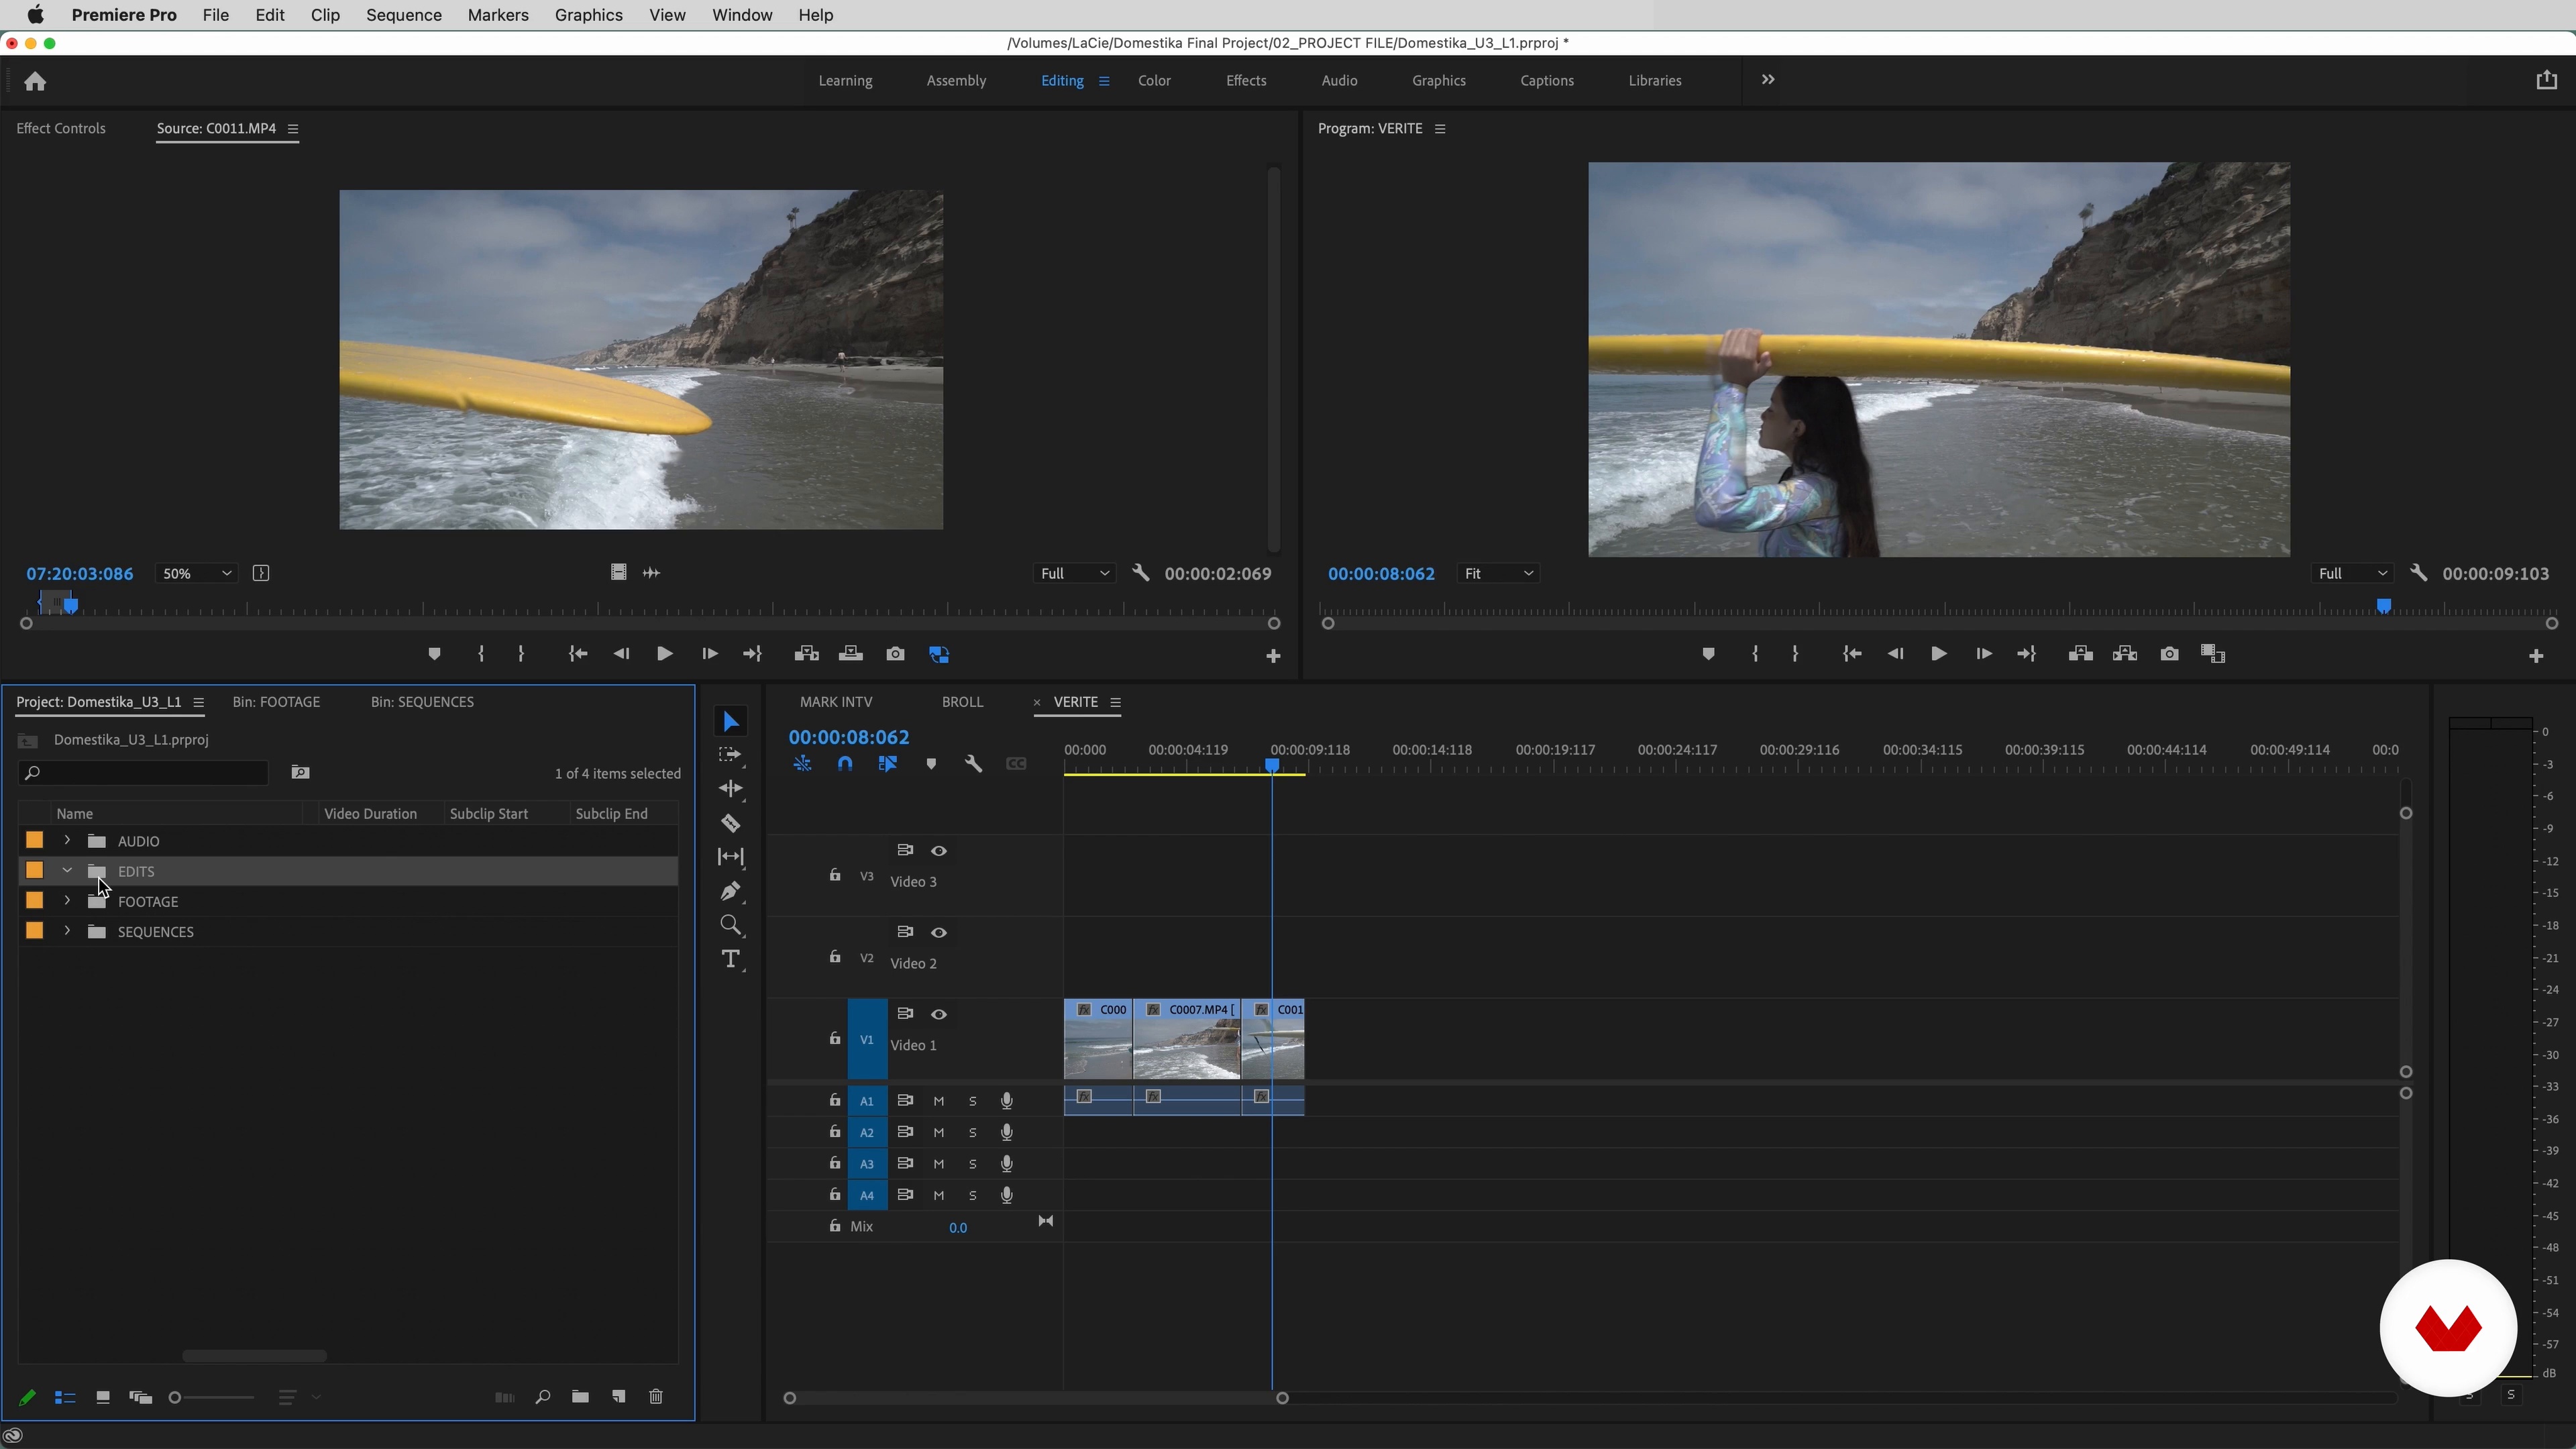Step forward one frame in Program monitor
Viewport: 2576px width, 1449px height.
click(1983, 654)
